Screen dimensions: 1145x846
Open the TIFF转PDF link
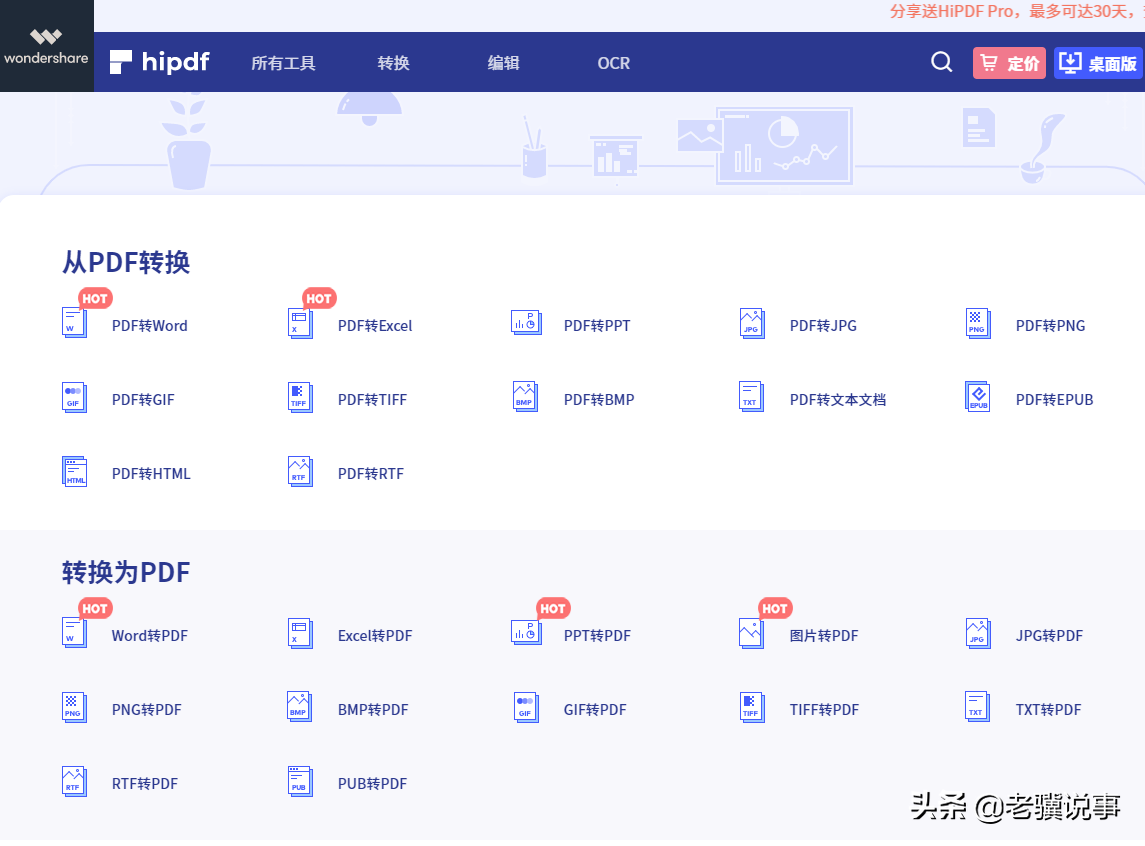point(824,710)
